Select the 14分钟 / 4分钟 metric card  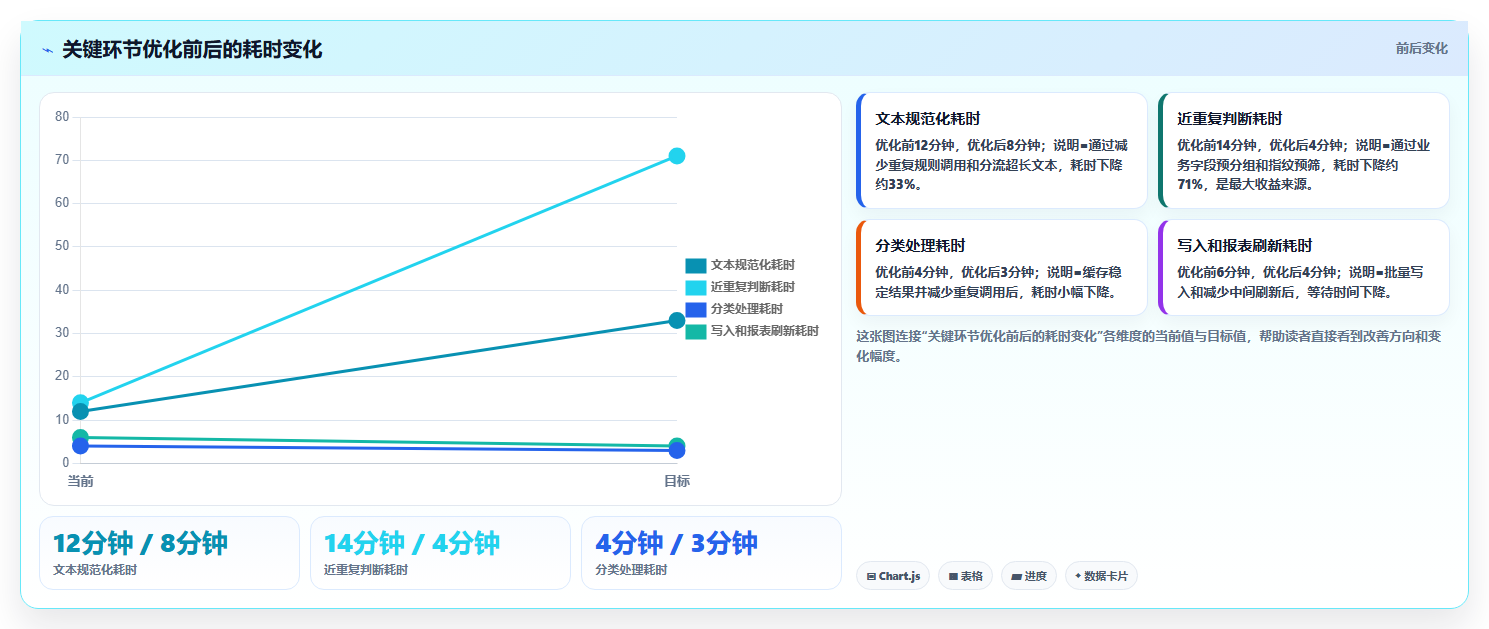440,553
